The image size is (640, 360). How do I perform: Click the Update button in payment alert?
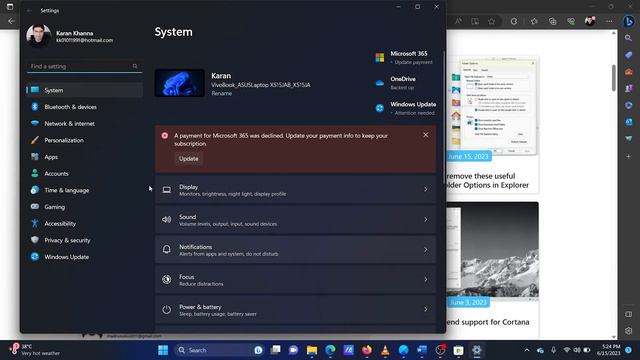189,159
